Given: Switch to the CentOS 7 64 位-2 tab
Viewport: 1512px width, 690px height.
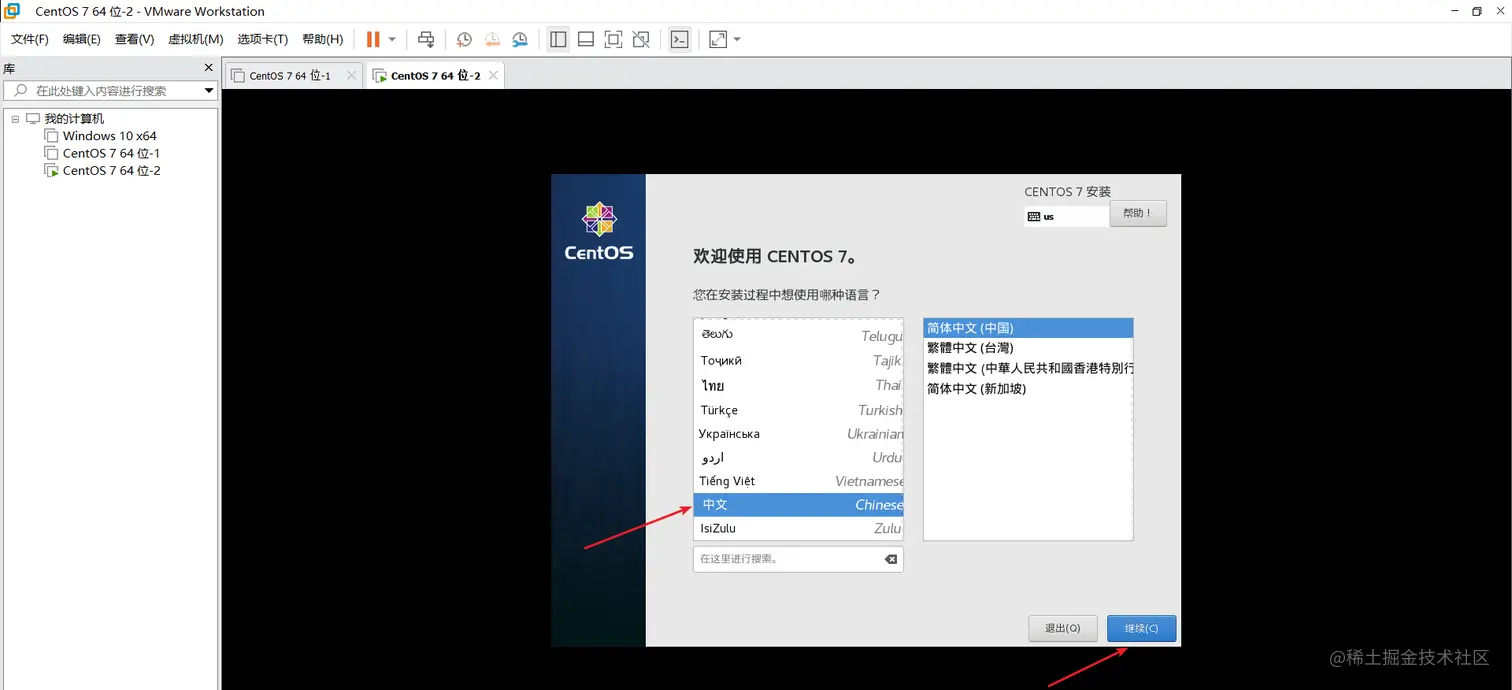Looking at the screenshot, I should [435, 76].
